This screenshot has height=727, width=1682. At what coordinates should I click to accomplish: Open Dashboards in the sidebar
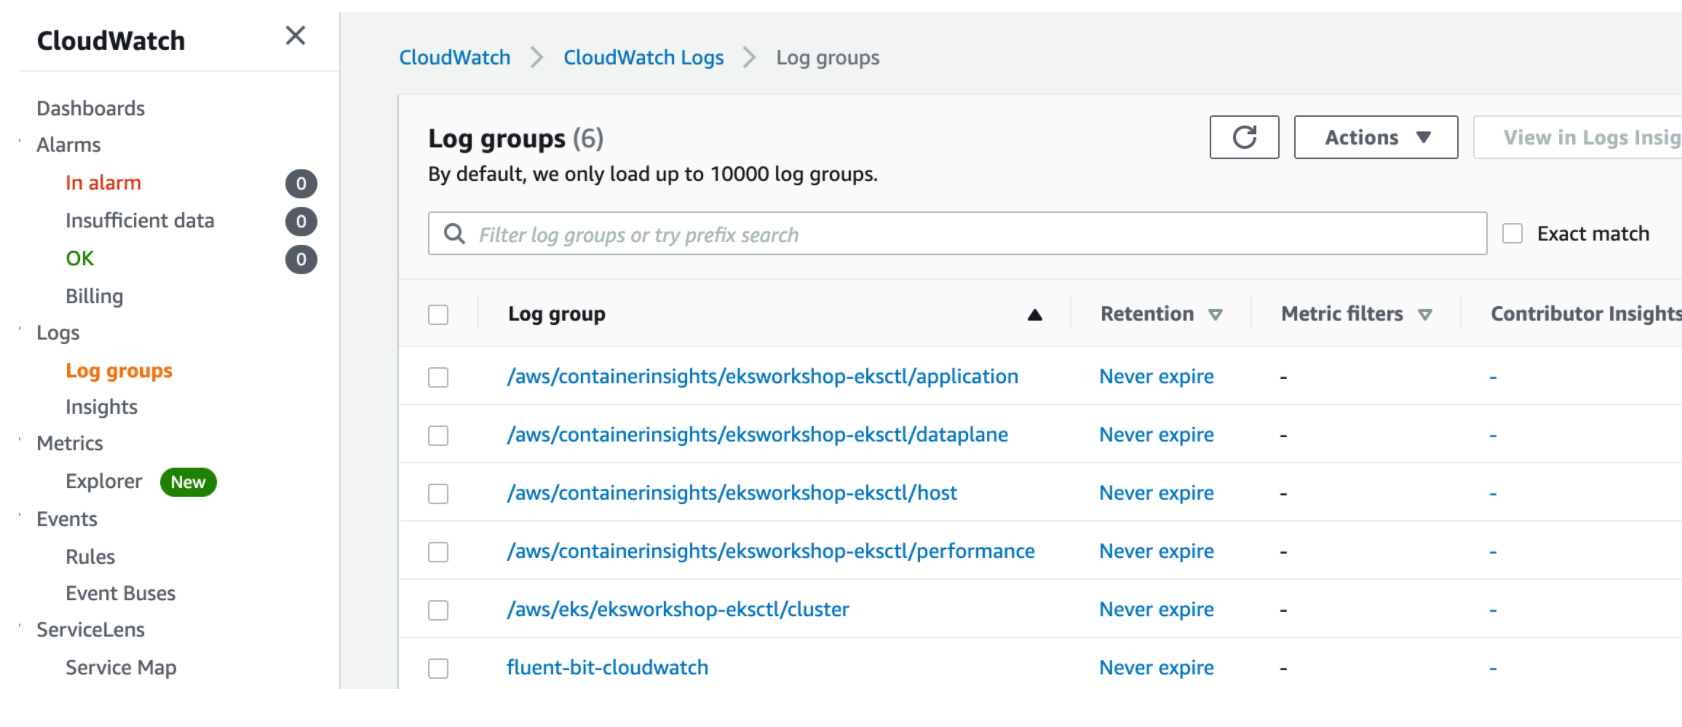point(91,108)
